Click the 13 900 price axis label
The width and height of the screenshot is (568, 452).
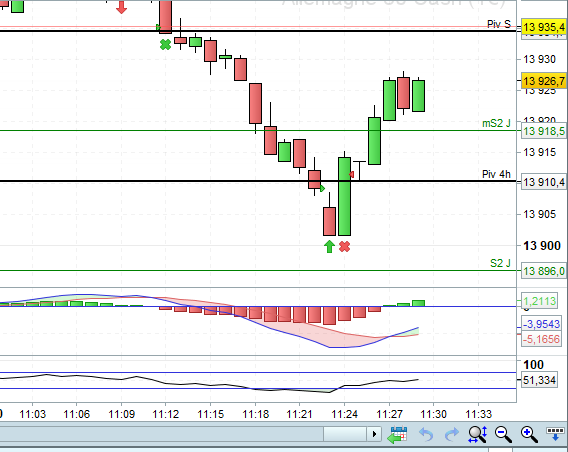click(x=542, y=246)
